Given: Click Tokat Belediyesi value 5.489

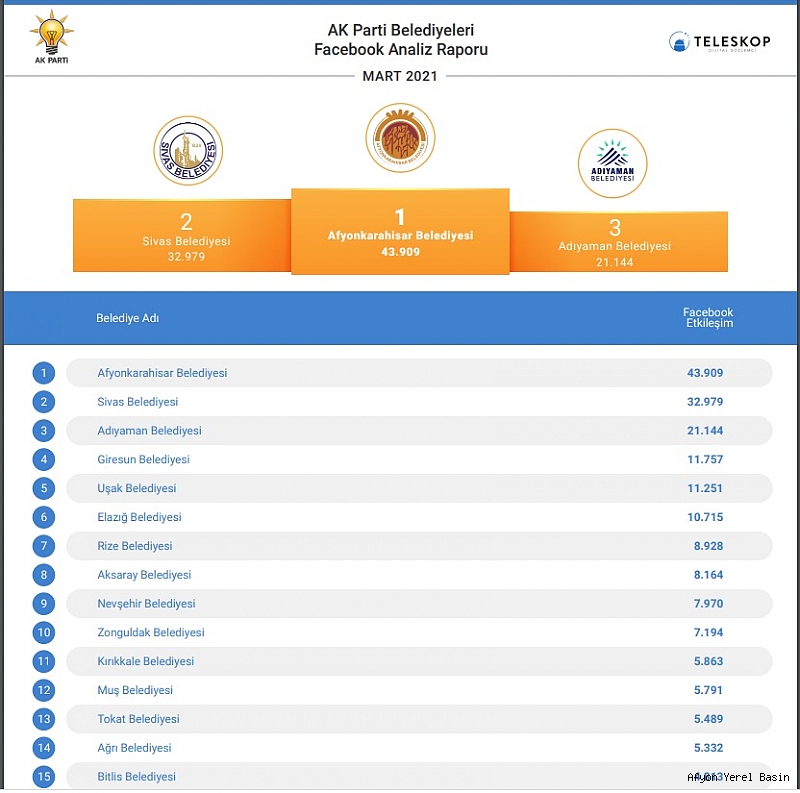Looking at the screenshot, I should tap(704, 719).
